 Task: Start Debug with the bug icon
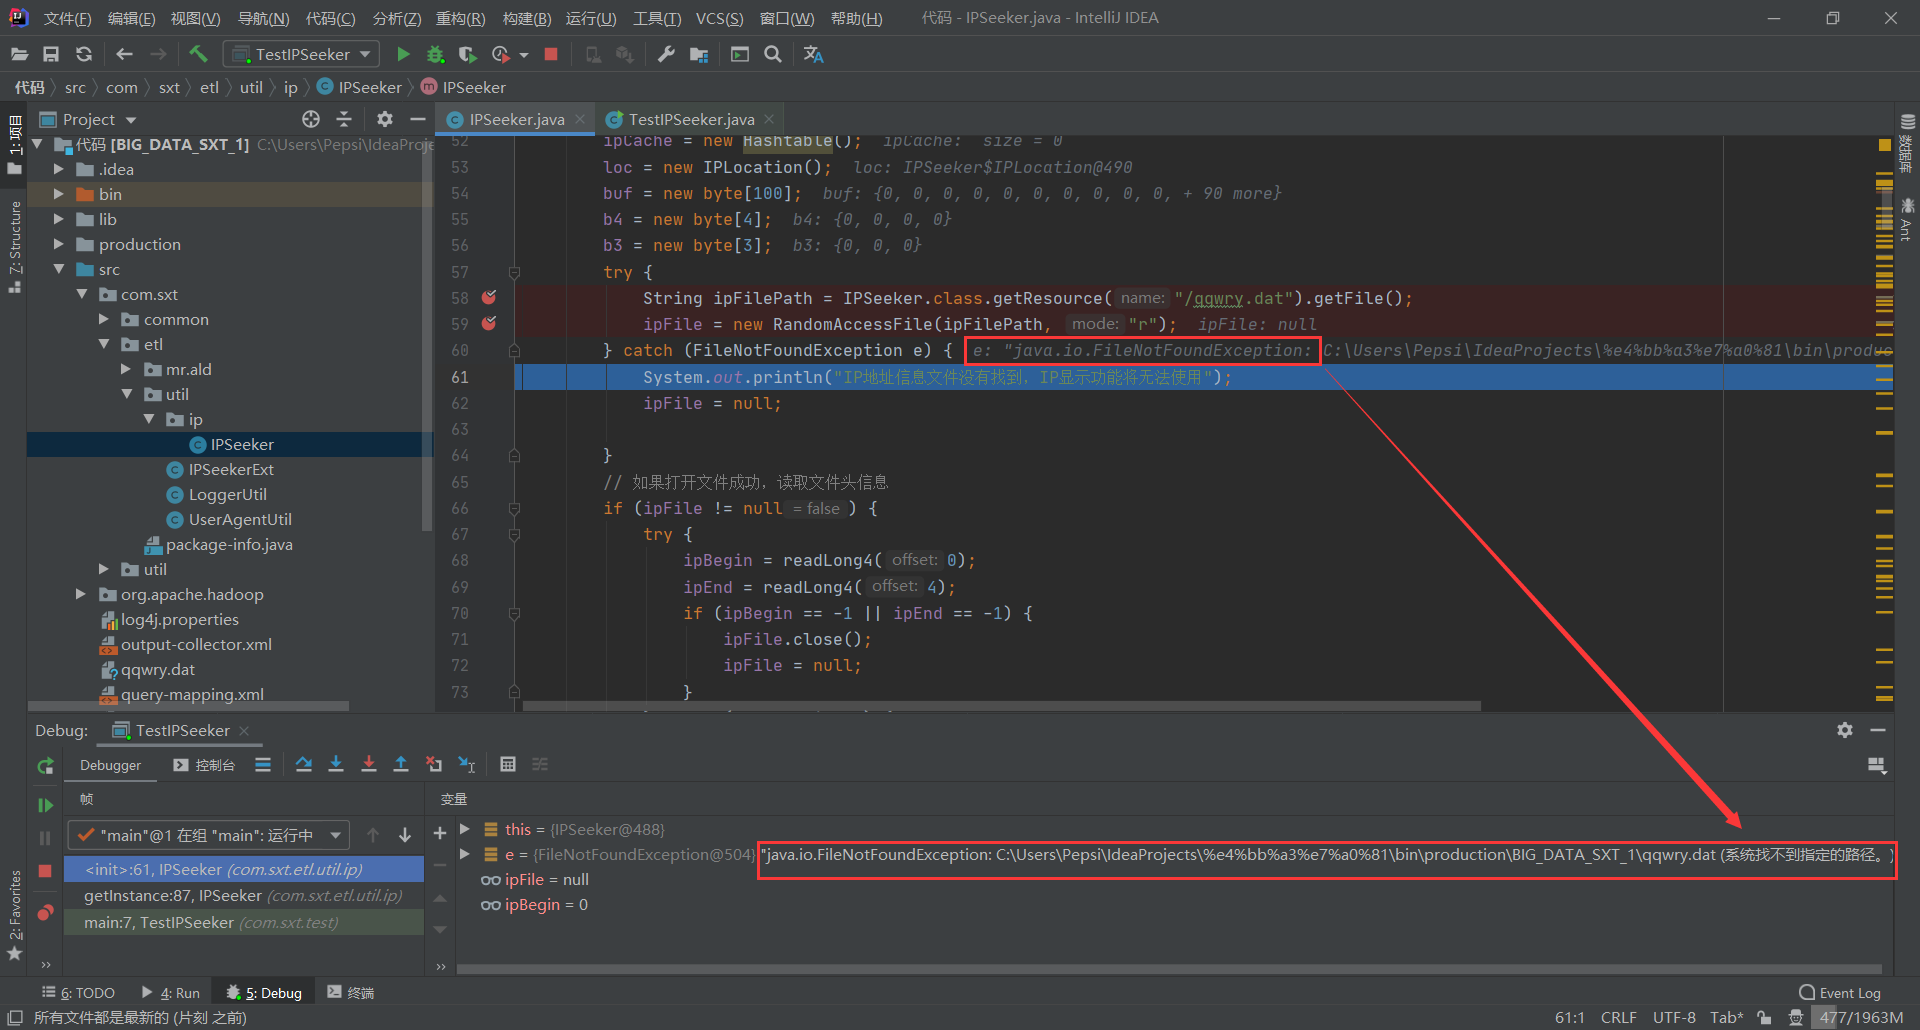(x=435, y=54)
